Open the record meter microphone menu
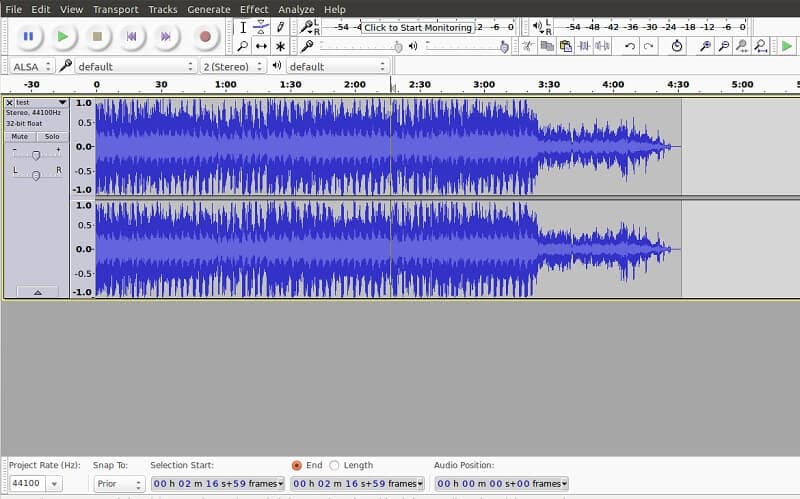The width and height of the screenshot is (800, 499). [x=308, y=27]
